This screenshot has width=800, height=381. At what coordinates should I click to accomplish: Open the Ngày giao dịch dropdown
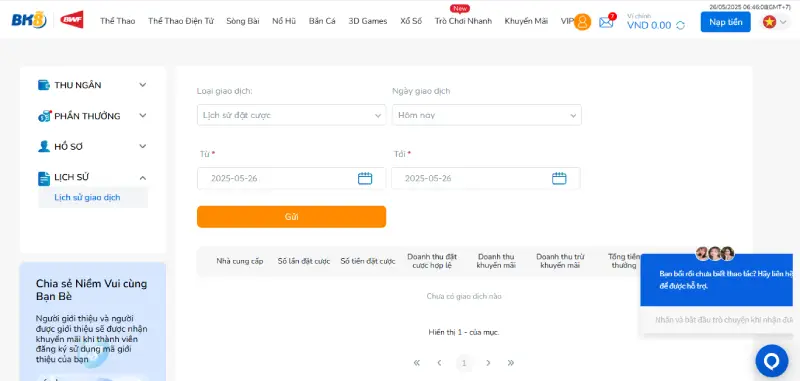click(x=487, y=115)
